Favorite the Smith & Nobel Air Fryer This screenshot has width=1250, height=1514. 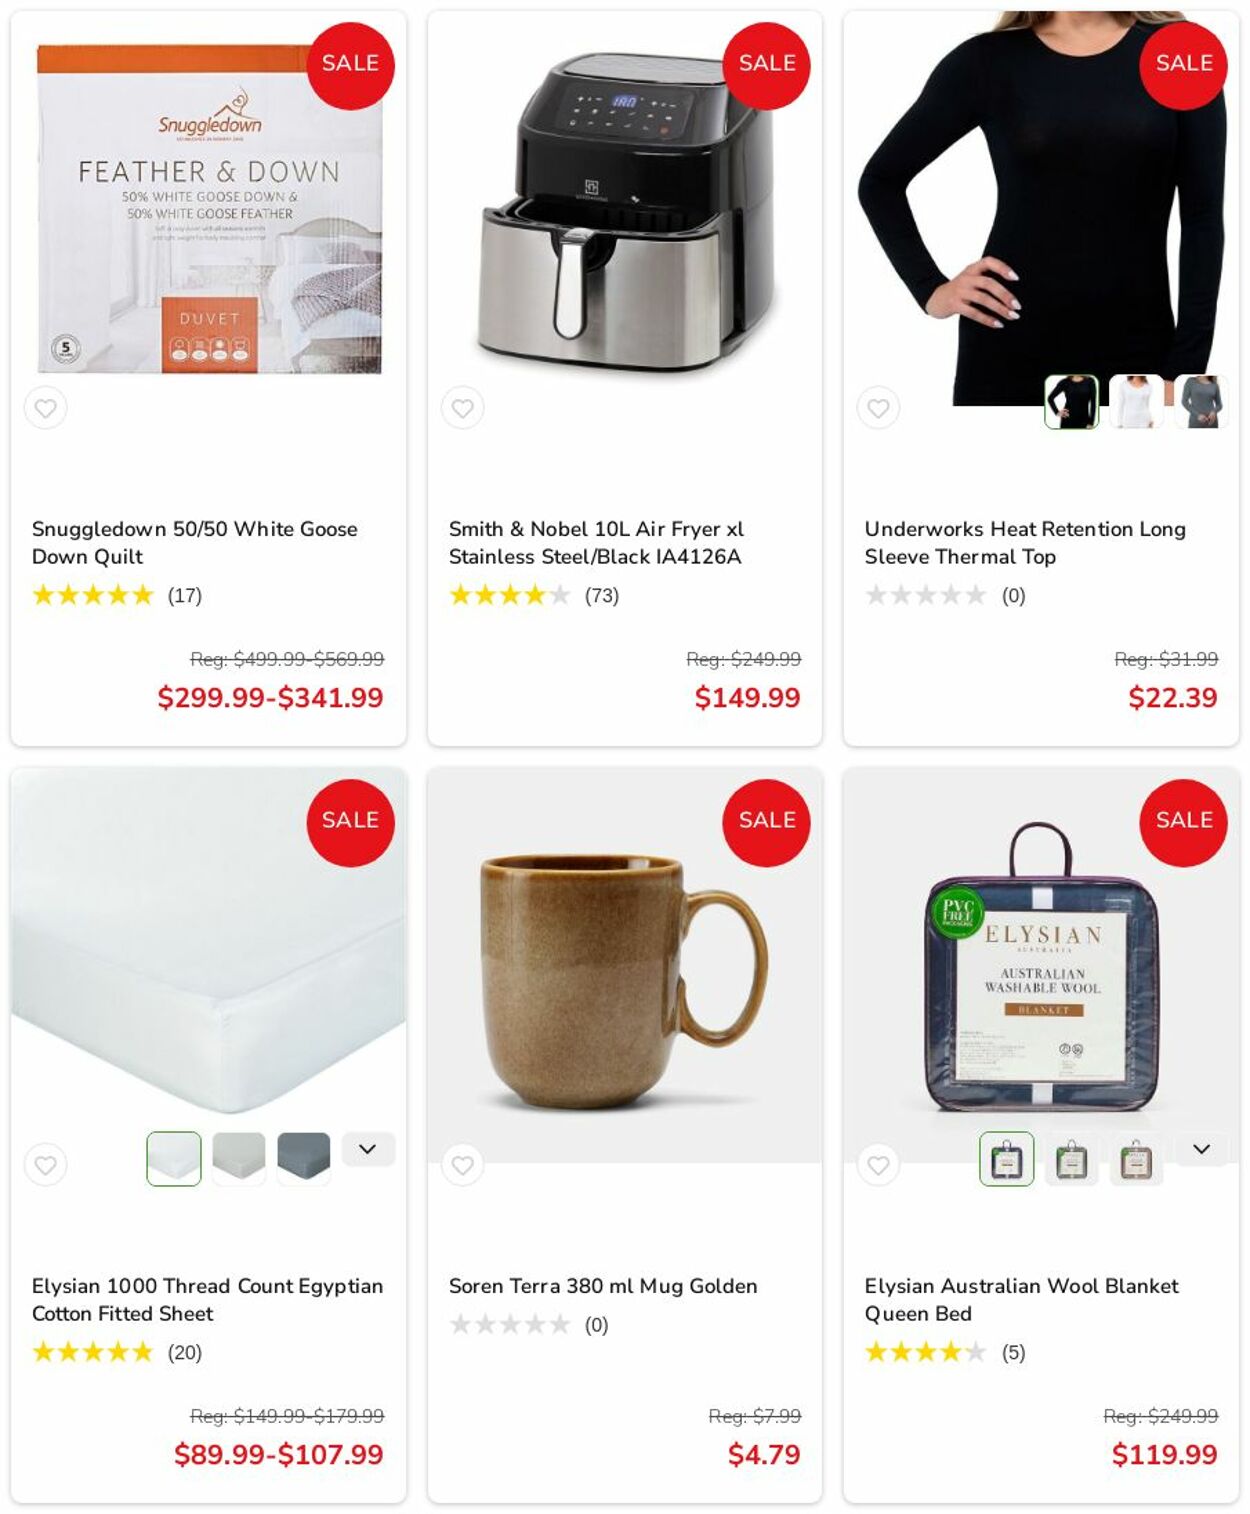point(462,408)
